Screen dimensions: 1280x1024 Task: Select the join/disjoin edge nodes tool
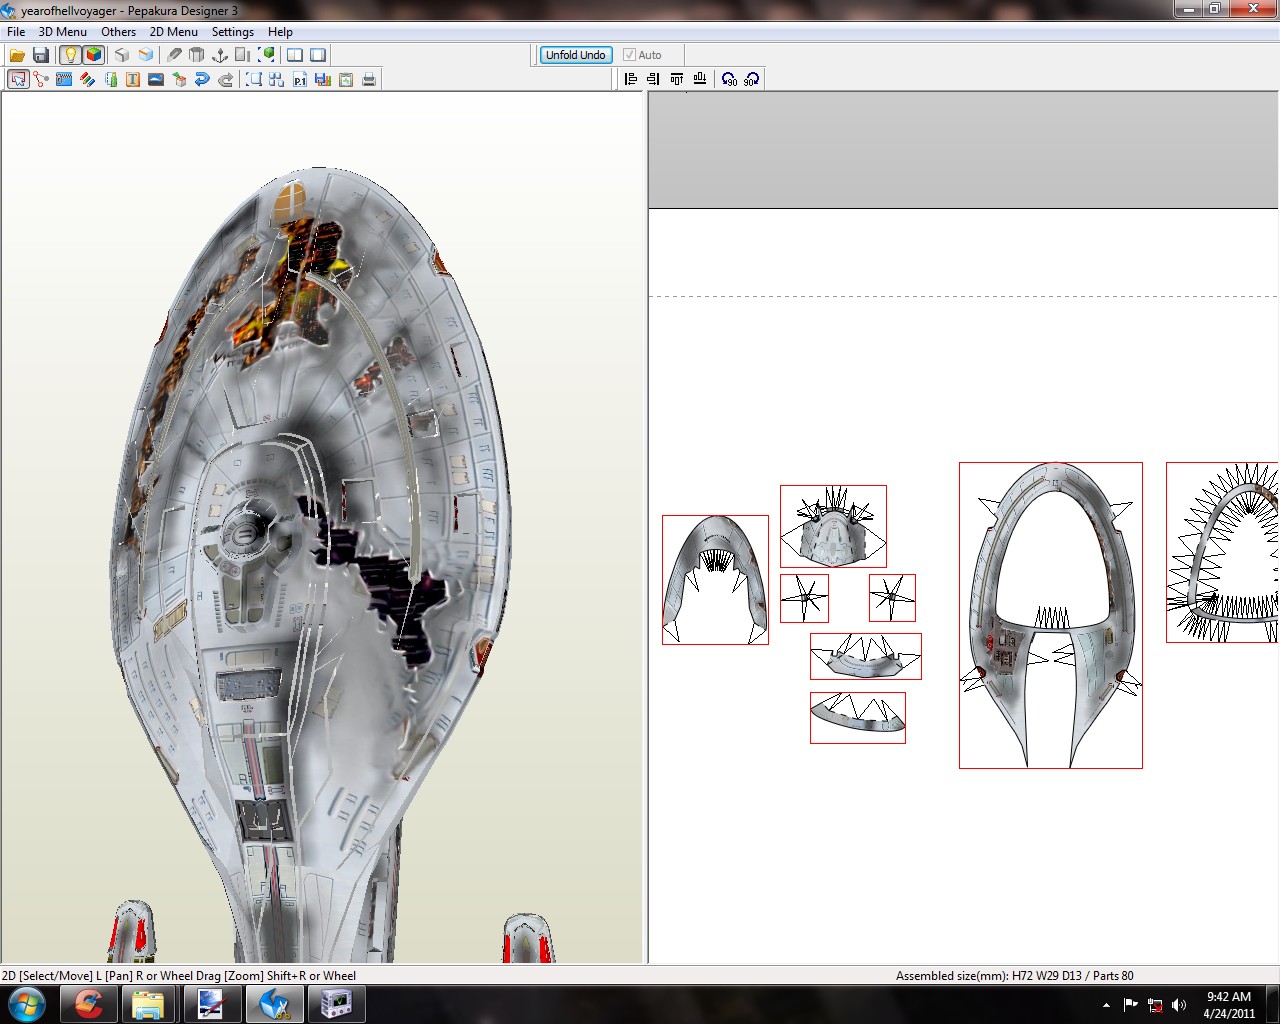pyautogui.click(x=41, y=79)
